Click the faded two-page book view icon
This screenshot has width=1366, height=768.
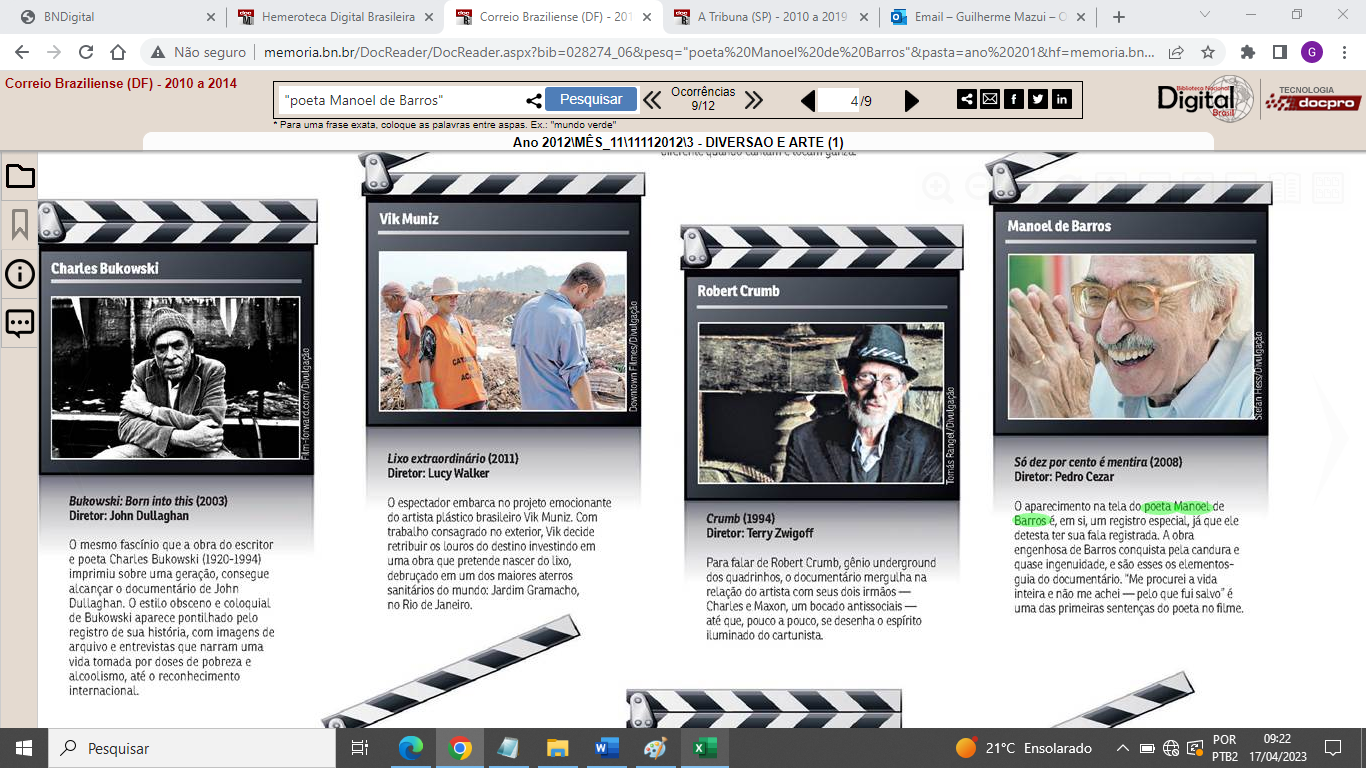point(1287,186)
